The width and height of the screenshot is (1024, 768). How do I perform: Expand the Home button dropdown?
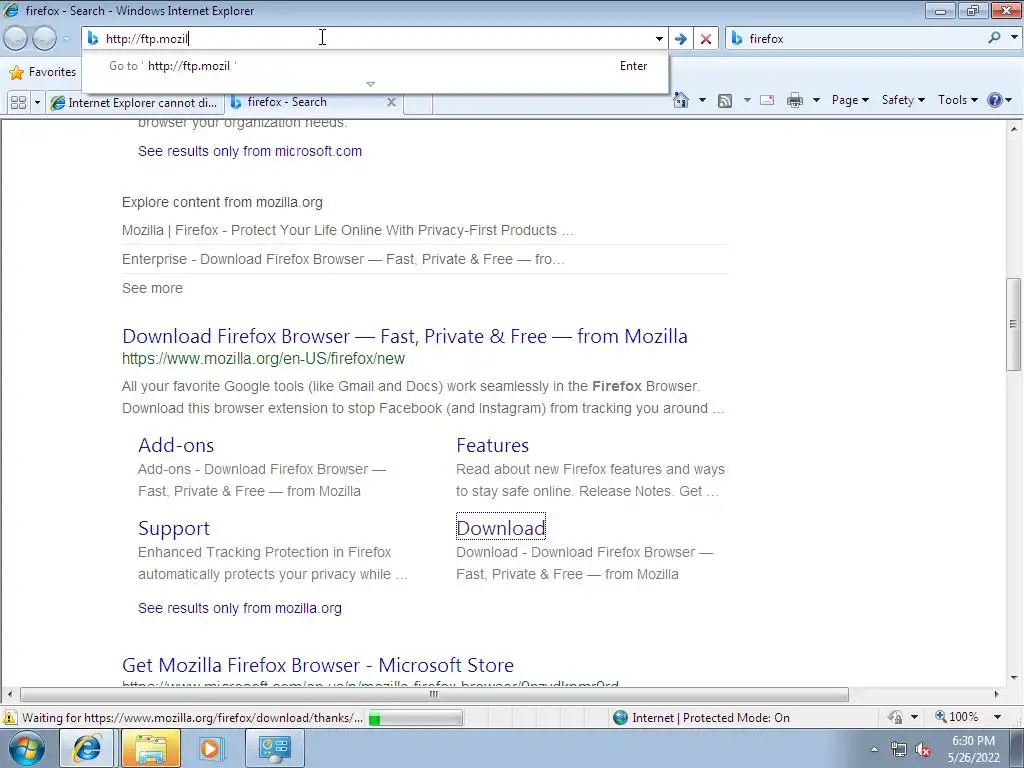coord(702,100)
